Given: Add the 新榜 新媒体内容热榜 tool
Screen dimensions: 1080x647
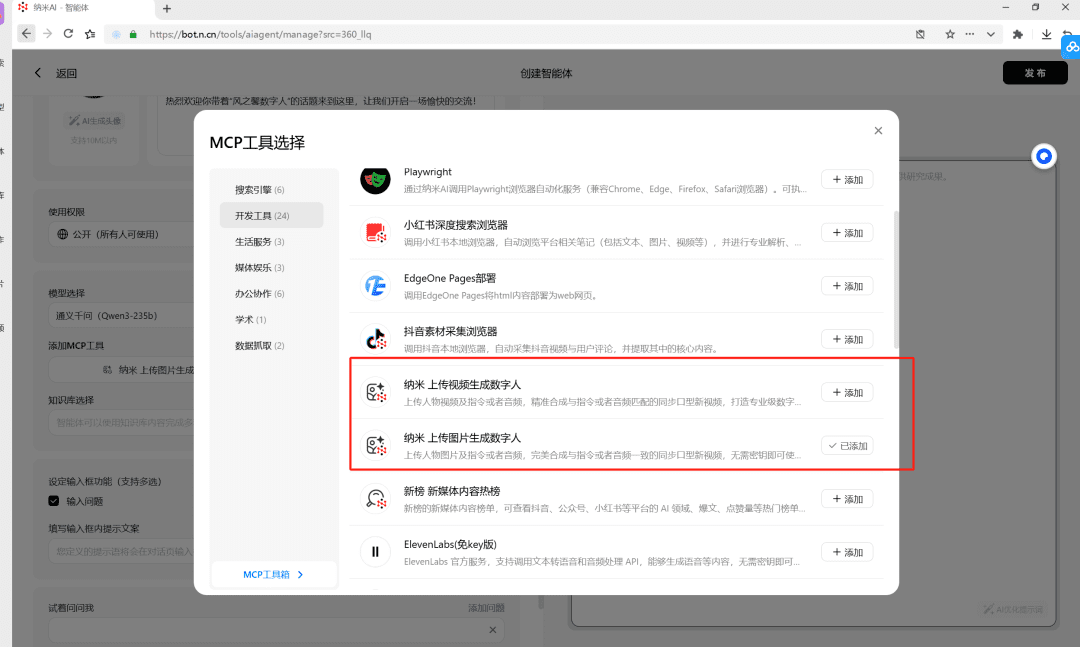Looking at the screenshot, I should click(x=847, y=499).
